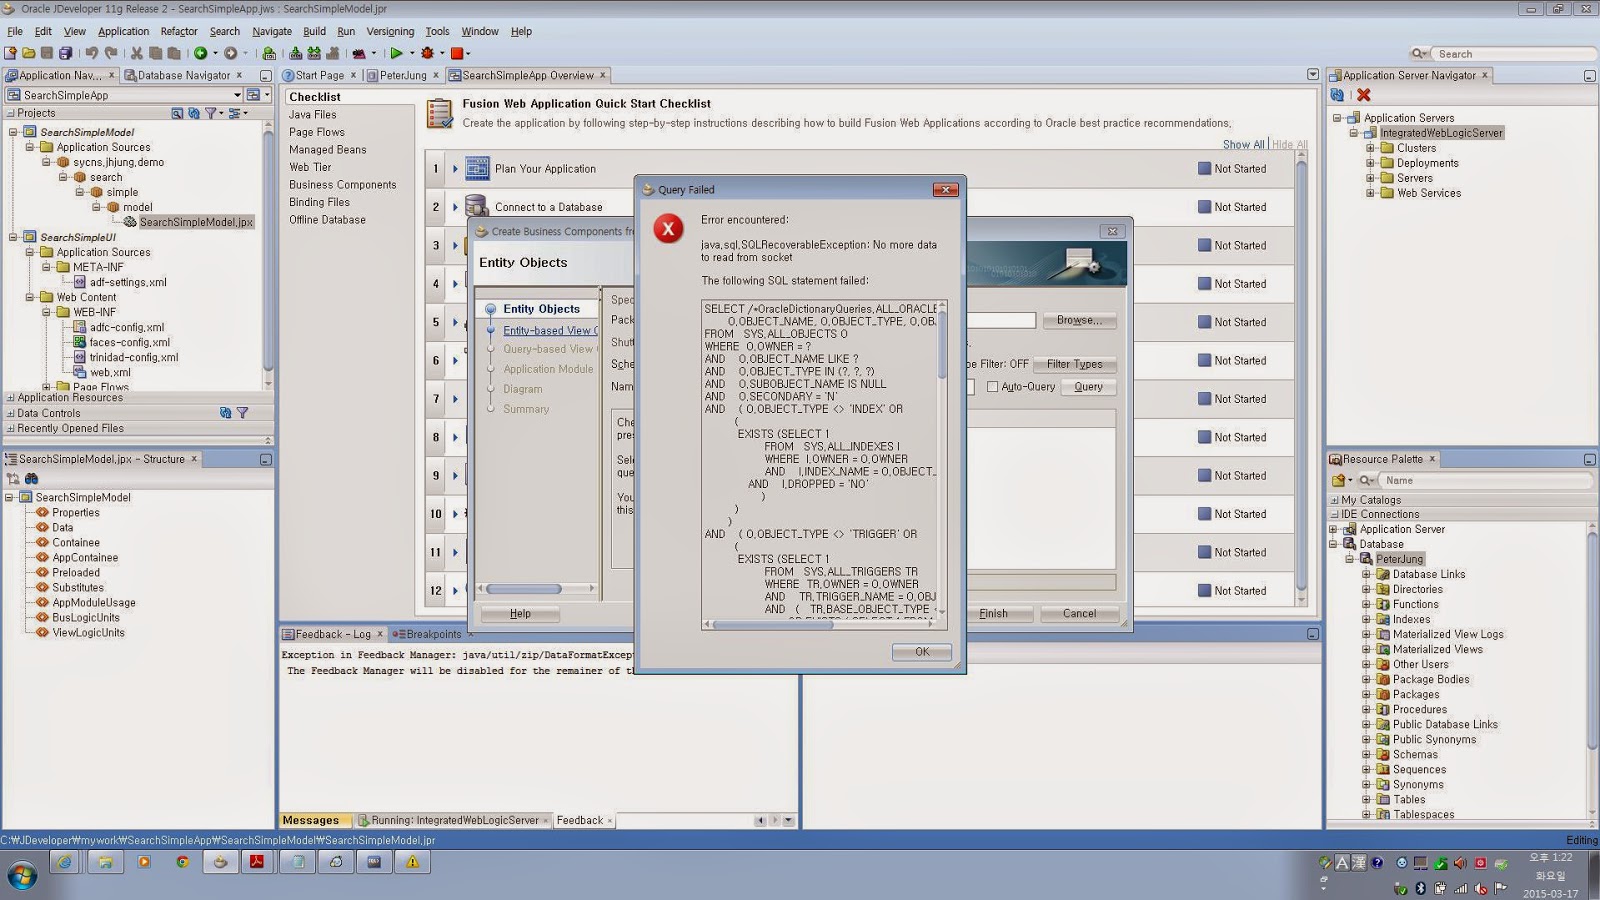Click the Show All link in checklist
Screen dimensions: 1600x900
pyautogui.click(x=1243, y=144)
